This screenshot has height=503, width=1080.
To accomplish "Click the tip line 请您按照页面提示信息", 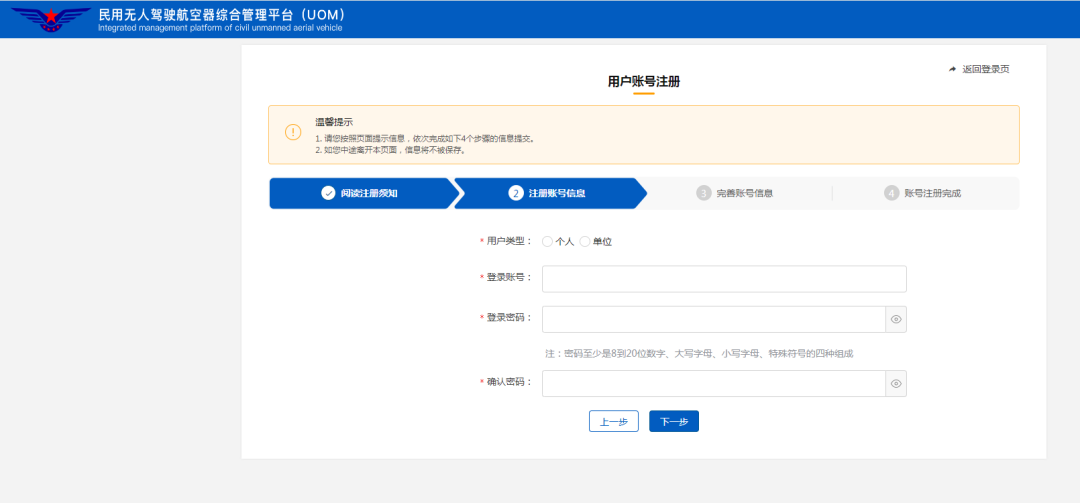I will (425, 138).
